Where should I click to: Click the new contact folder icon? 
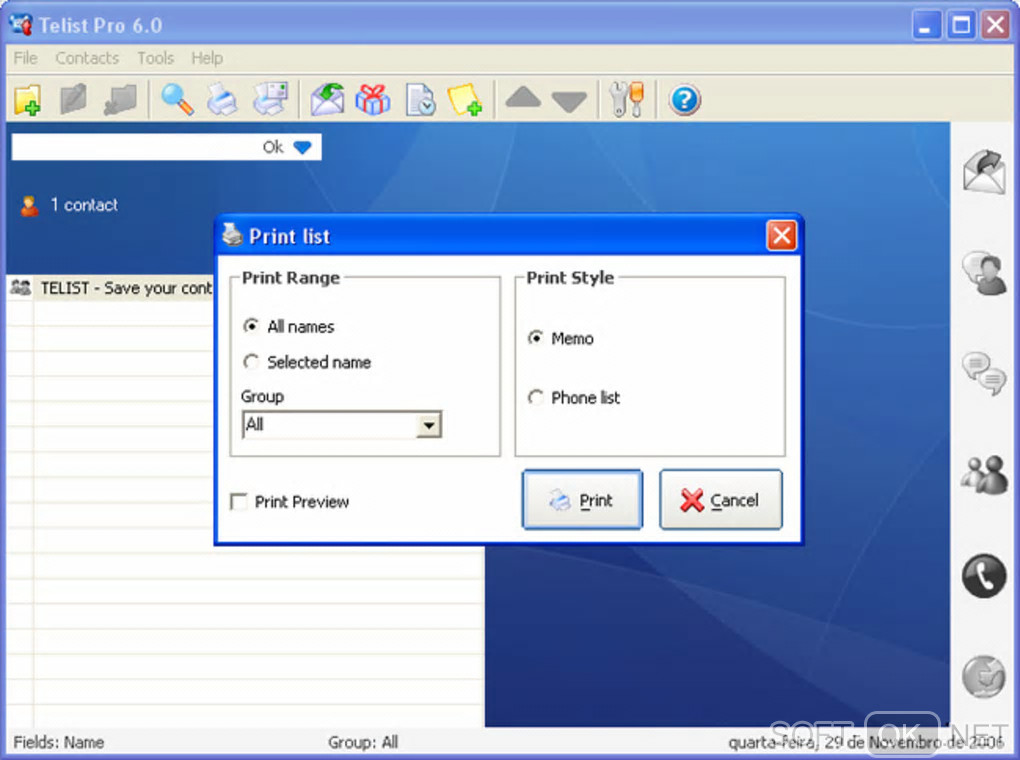coord(28,100)
